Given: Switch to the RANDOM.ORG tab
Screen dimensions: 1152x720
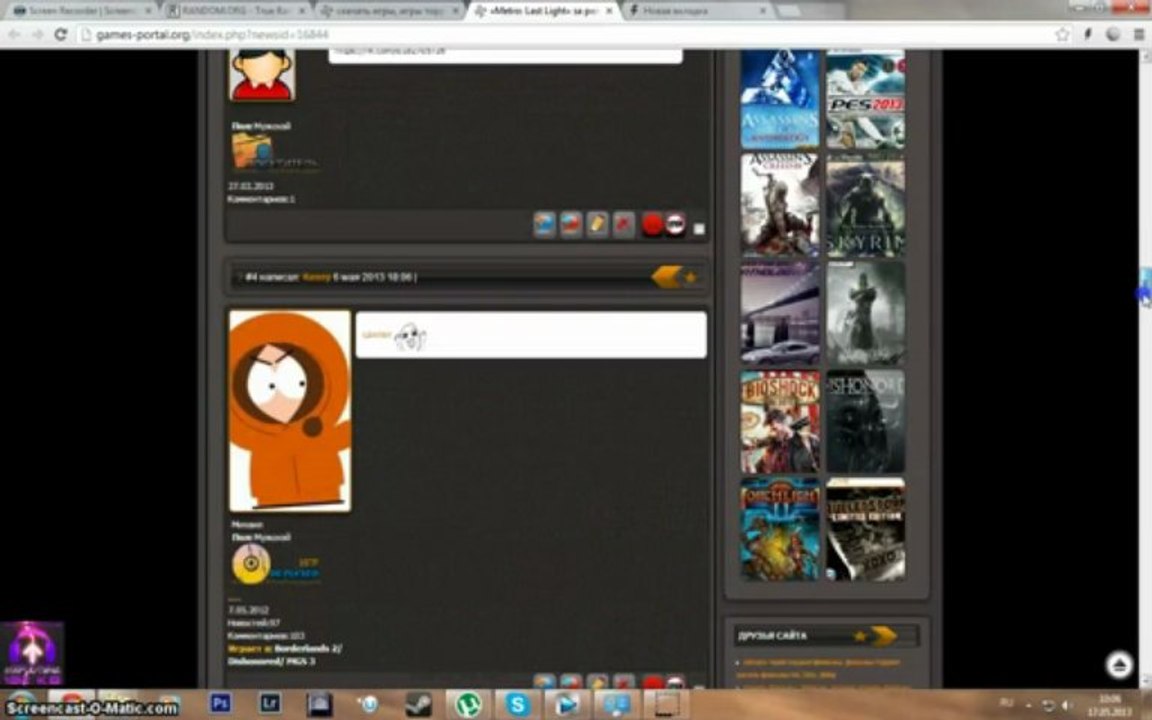Looking at the screenshot, I should click(235, 11).
